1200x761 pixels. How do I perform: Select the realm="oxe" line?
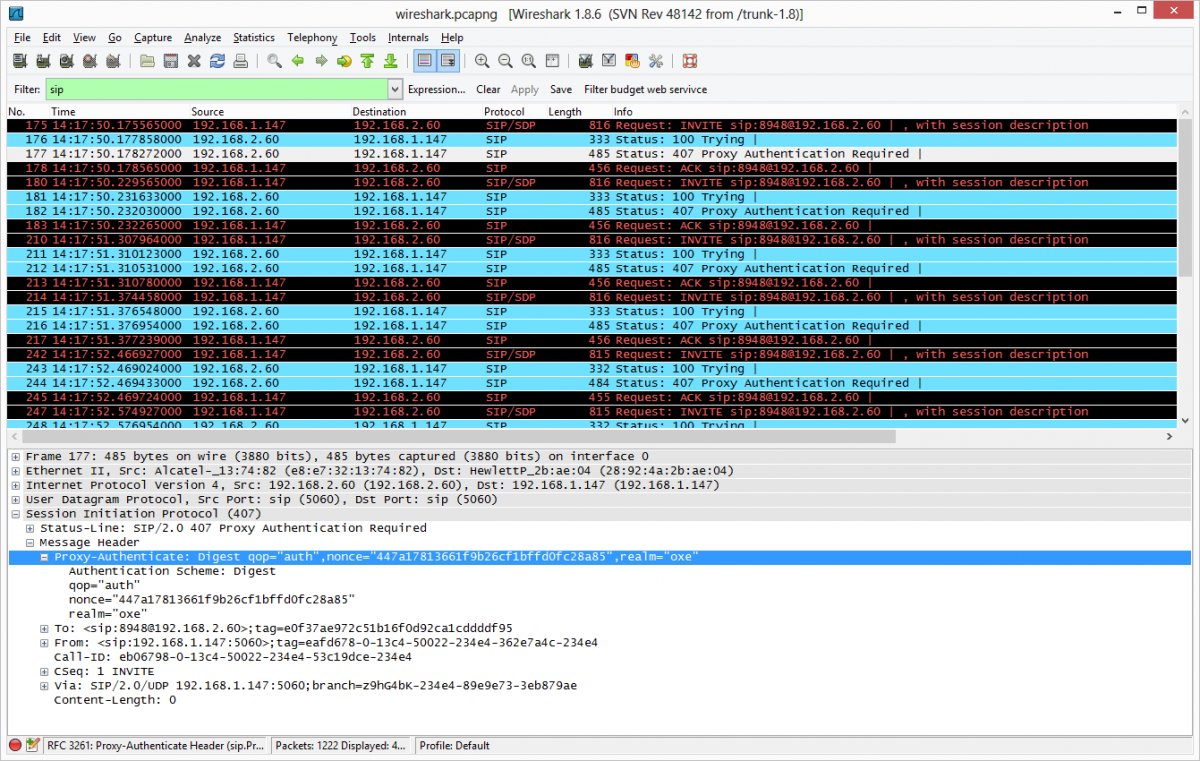[107, 614]
